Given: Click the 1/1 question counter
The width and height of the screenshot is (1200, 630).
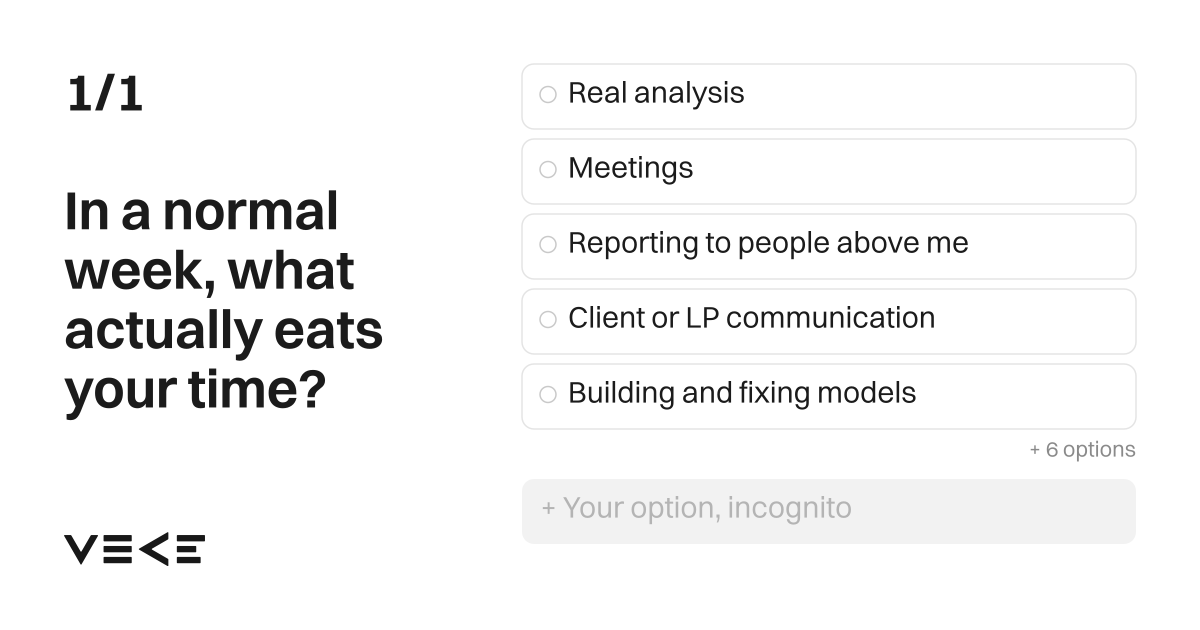Looking at the screenshot, I should 105,95.
